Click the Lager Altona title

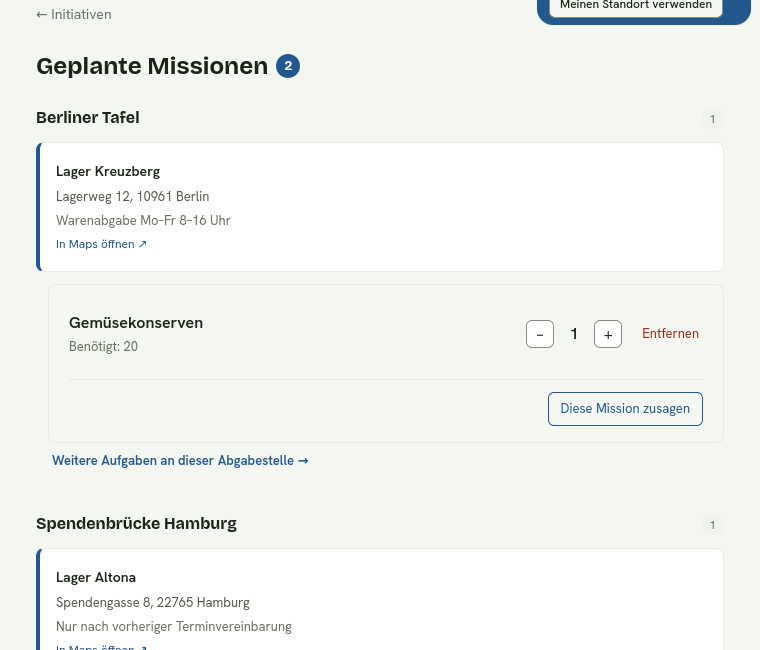(x=96, y=578)
